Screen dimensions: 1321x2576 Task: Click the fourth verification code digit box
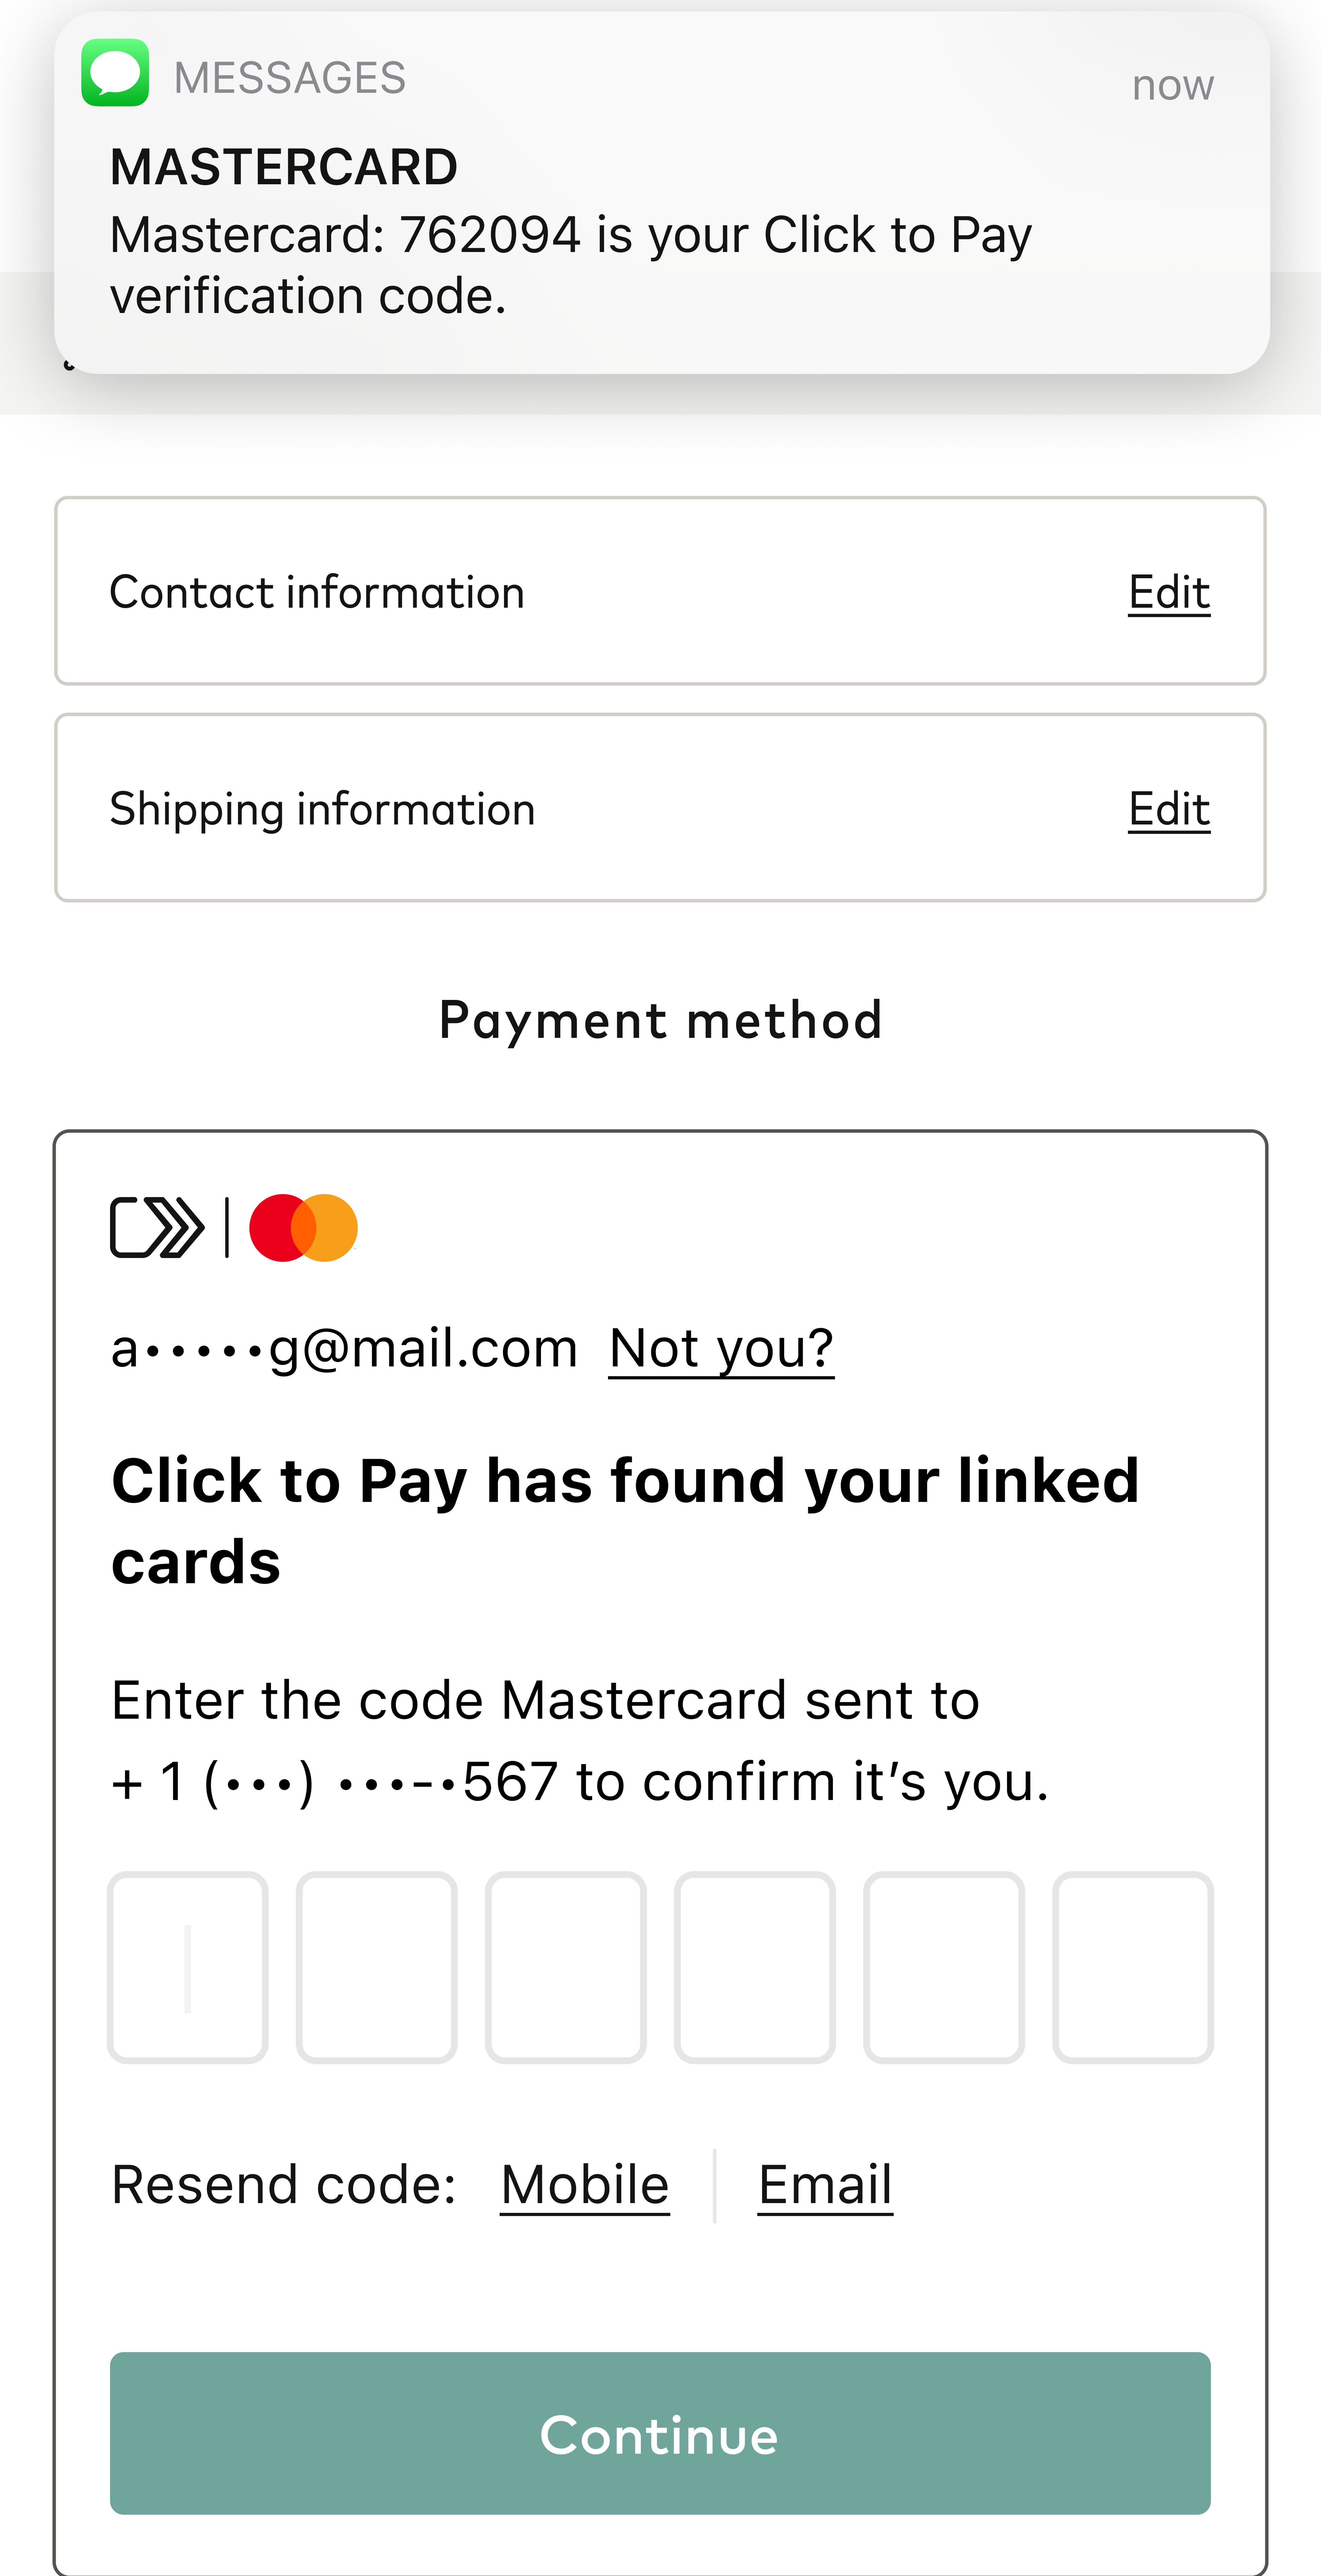point(755,1967)
